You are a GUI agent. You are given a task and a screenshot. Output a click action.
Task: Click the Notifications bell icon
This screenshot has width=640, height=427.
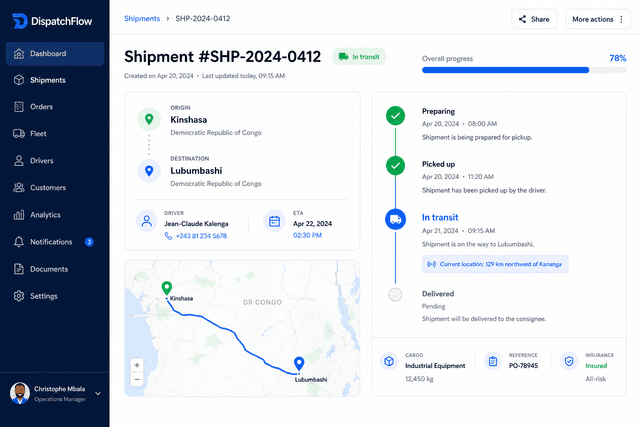coord(19,242)
